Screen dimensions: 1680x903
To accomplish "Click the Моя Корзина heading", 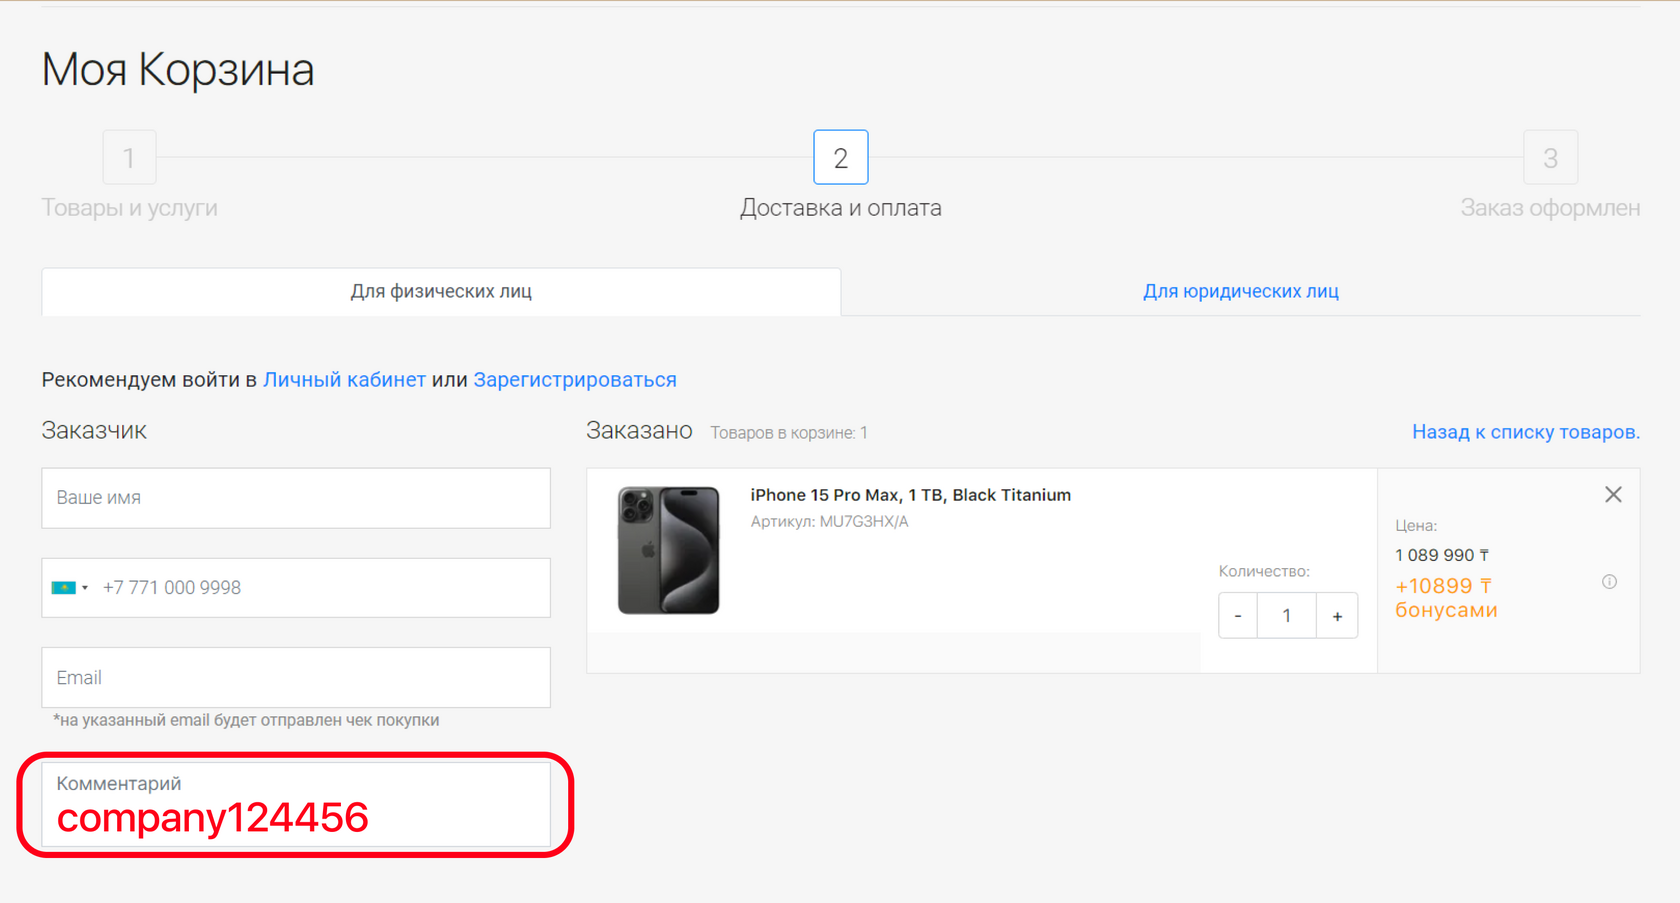I will coord(178,70).
